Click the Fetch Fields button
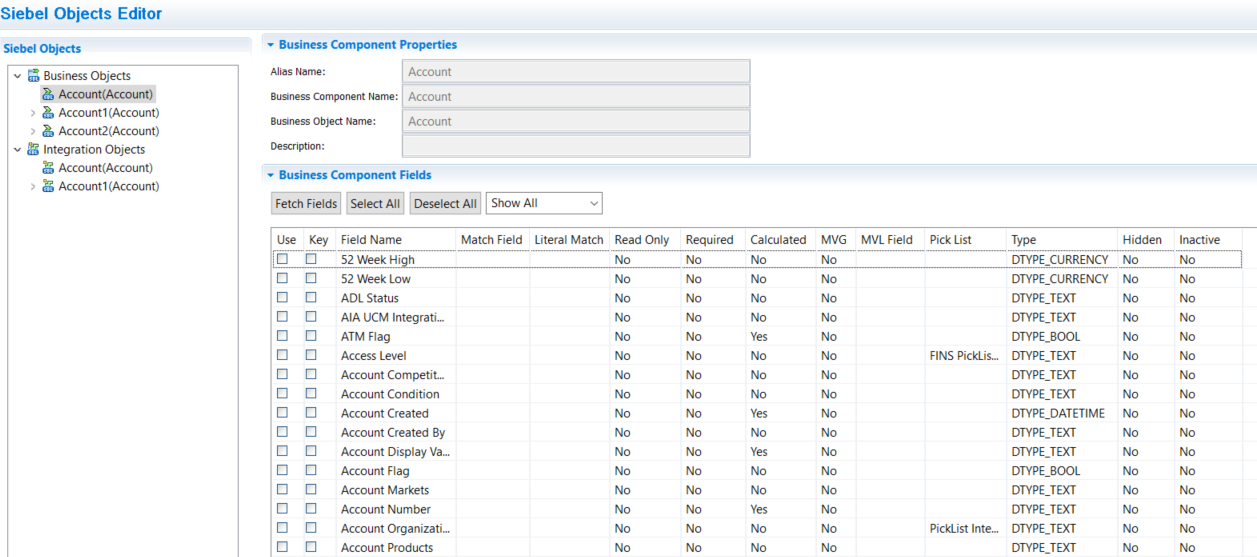 (306, 203)
